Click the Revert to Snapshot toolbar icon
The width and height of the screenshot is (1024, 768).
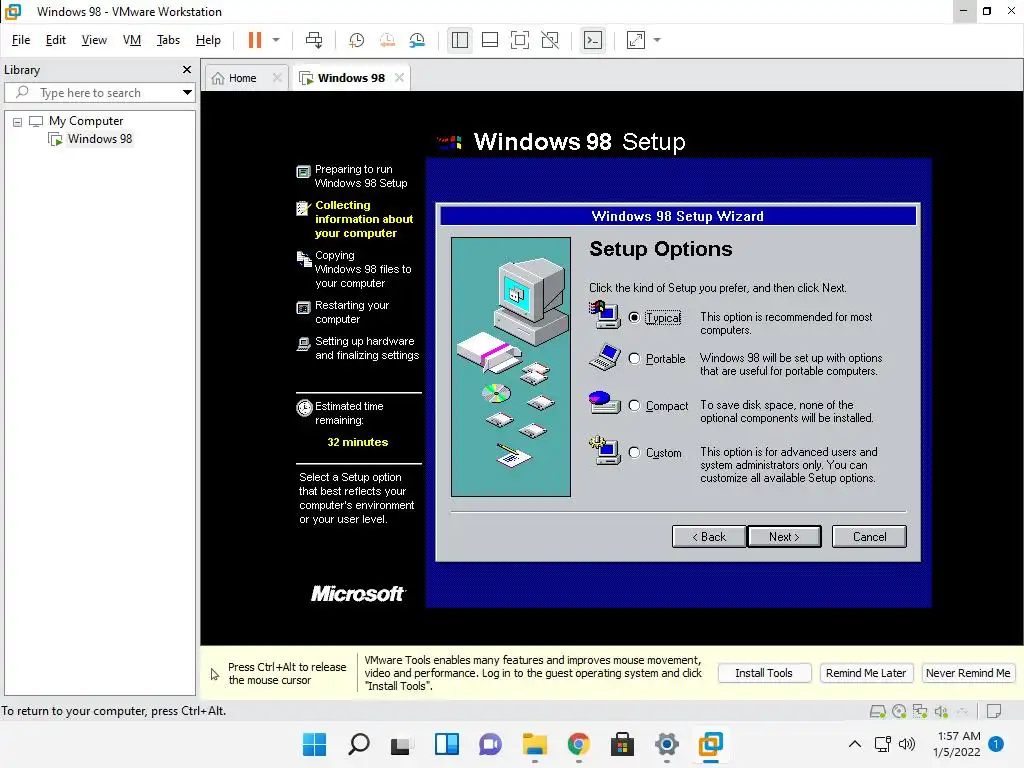[387, 40]
